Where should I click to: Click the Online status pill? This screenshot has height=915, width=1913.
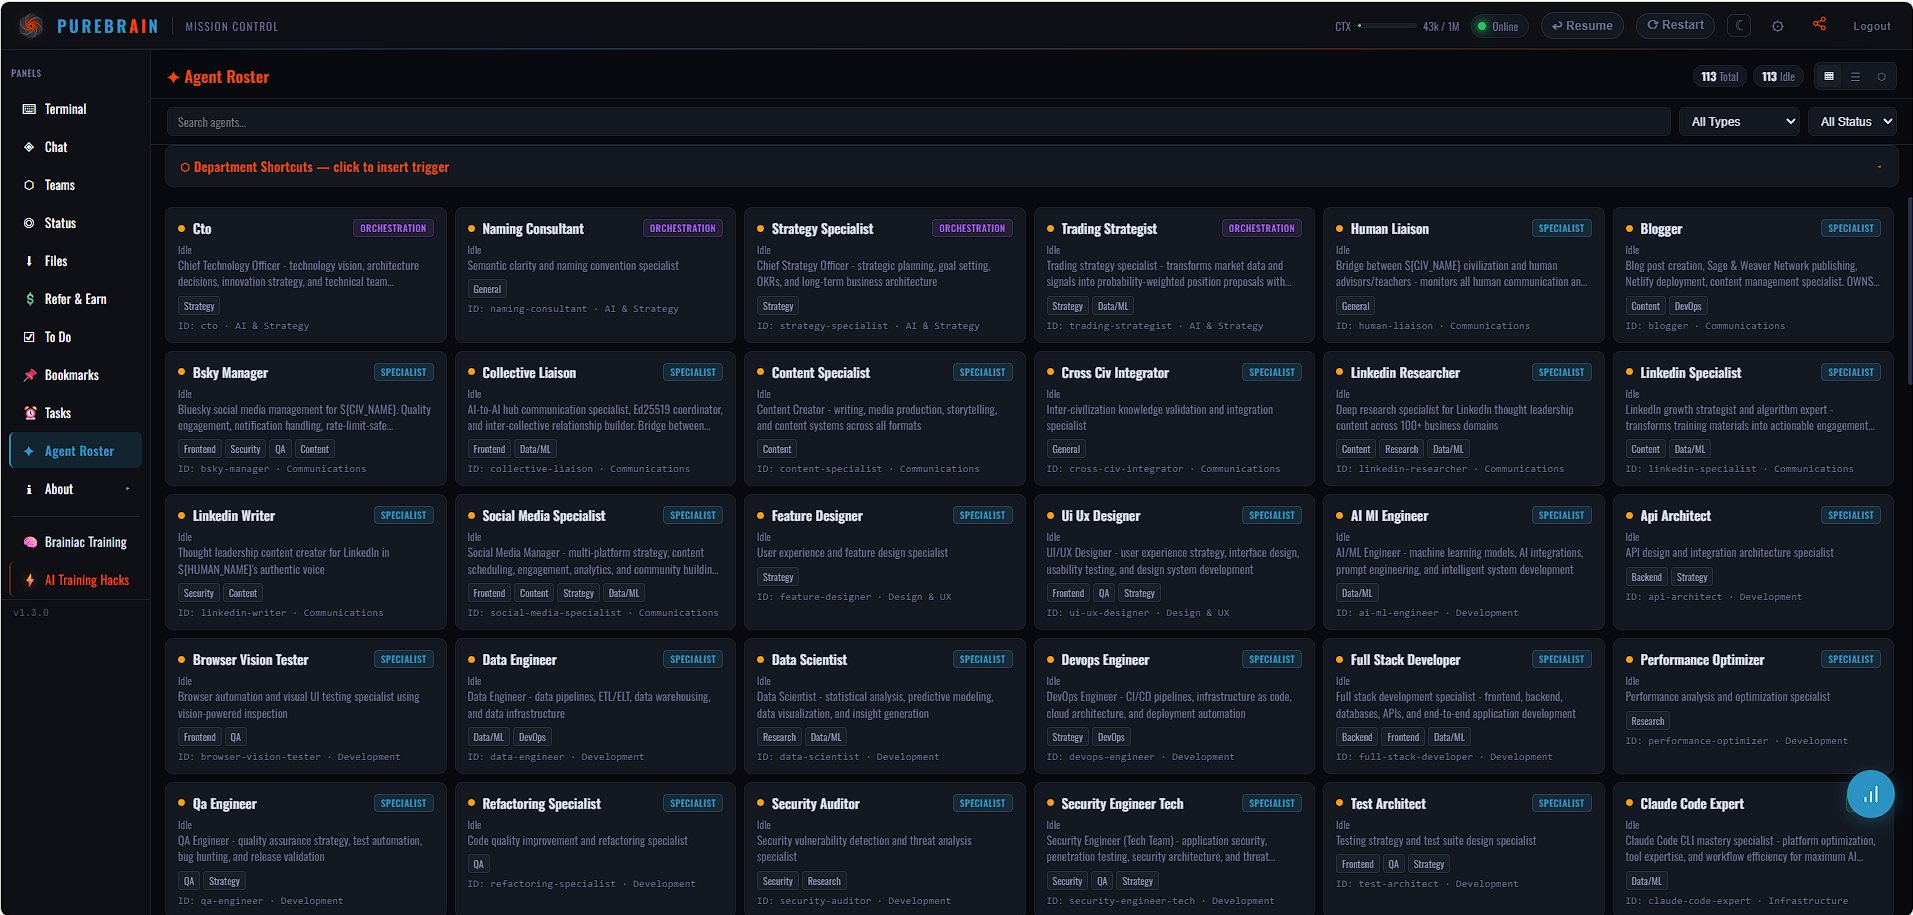1497,26
